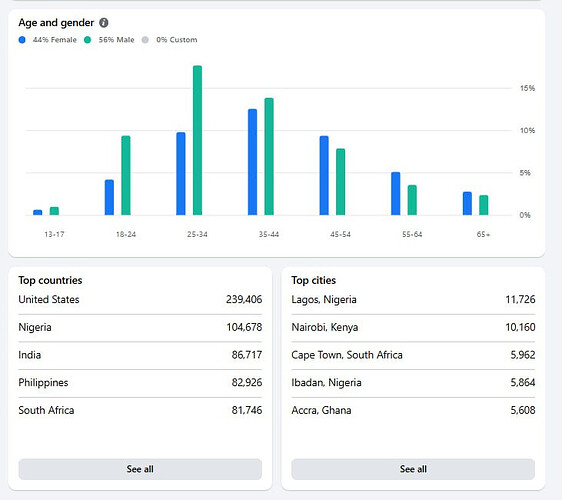The height and width of the screenshot is (500, 562).
Task: Select the 0% Custom legend label
Action: tap(177, 40)
